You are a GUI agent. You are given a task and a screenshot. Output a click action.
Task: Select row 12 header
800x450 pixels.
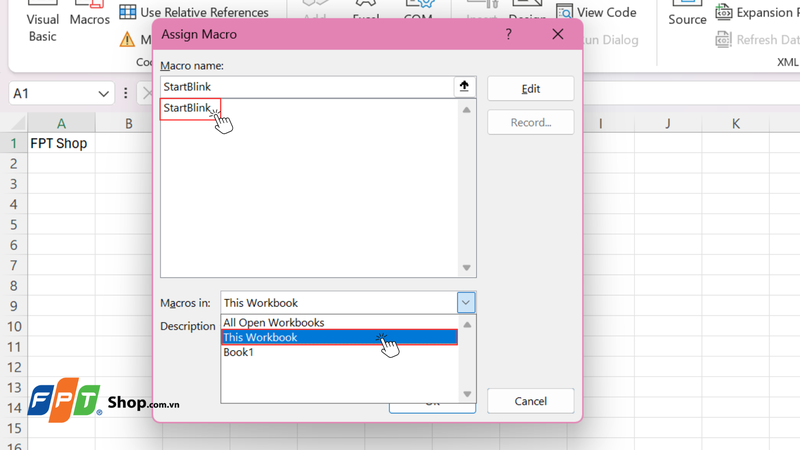(14, 367)
